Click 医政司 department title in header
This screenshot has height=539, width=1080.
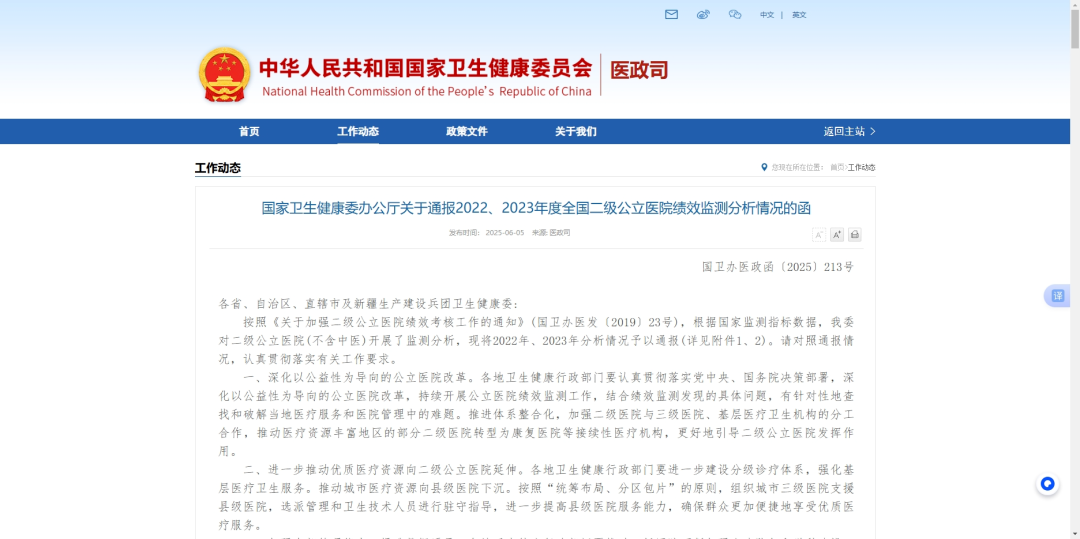tap(640, 70)
